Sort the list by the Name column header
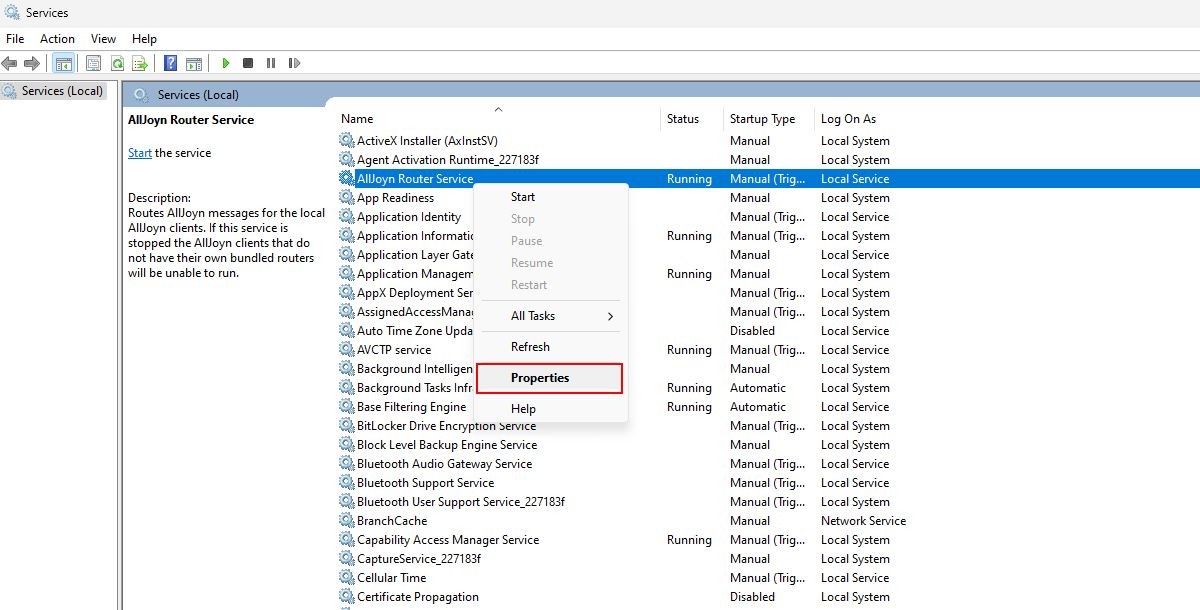This screenshot has width=1200, height=610. 497,118
